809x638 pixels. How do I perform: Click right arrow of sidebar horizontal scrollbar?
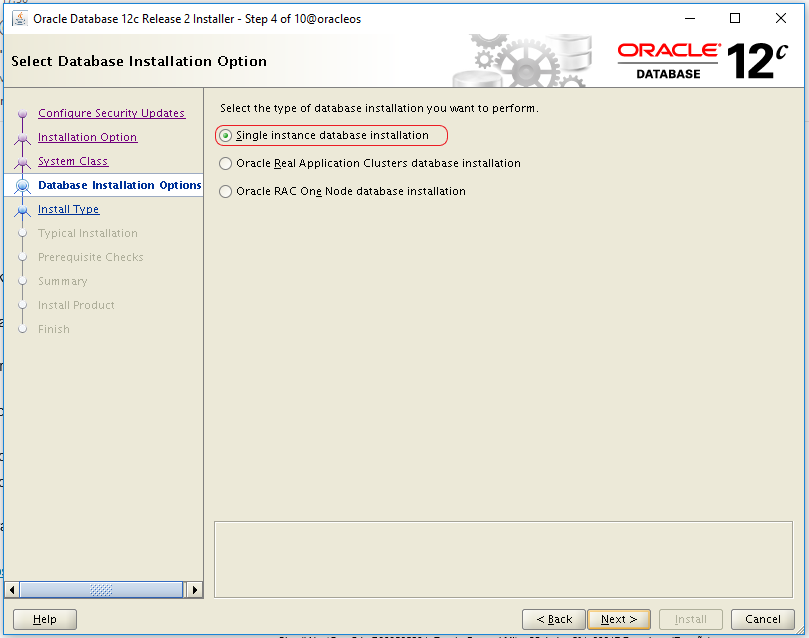(x=195, y=590)
